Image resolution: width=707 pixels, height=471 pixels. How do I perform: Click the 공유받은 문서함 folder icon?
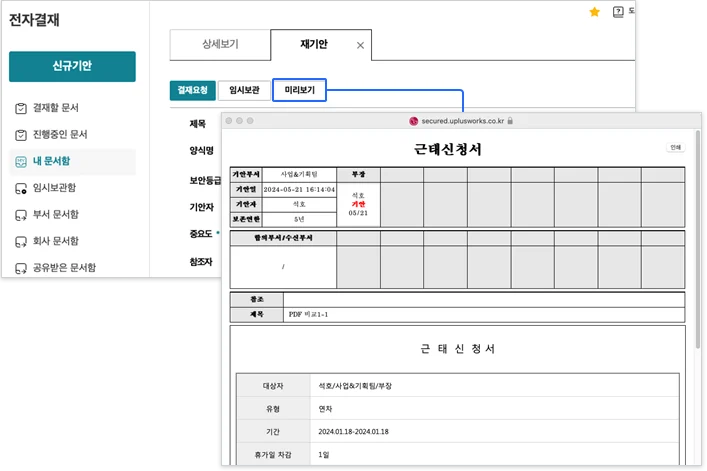click(21, 268)
